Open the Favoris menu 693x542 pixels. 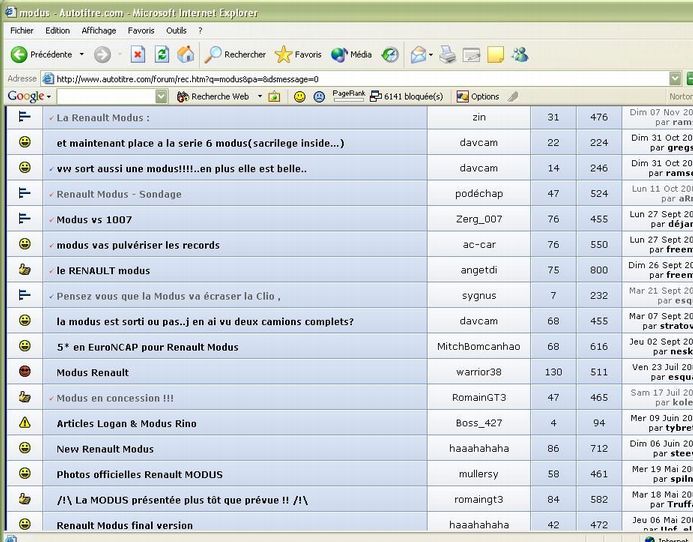[x=141, y=31]
